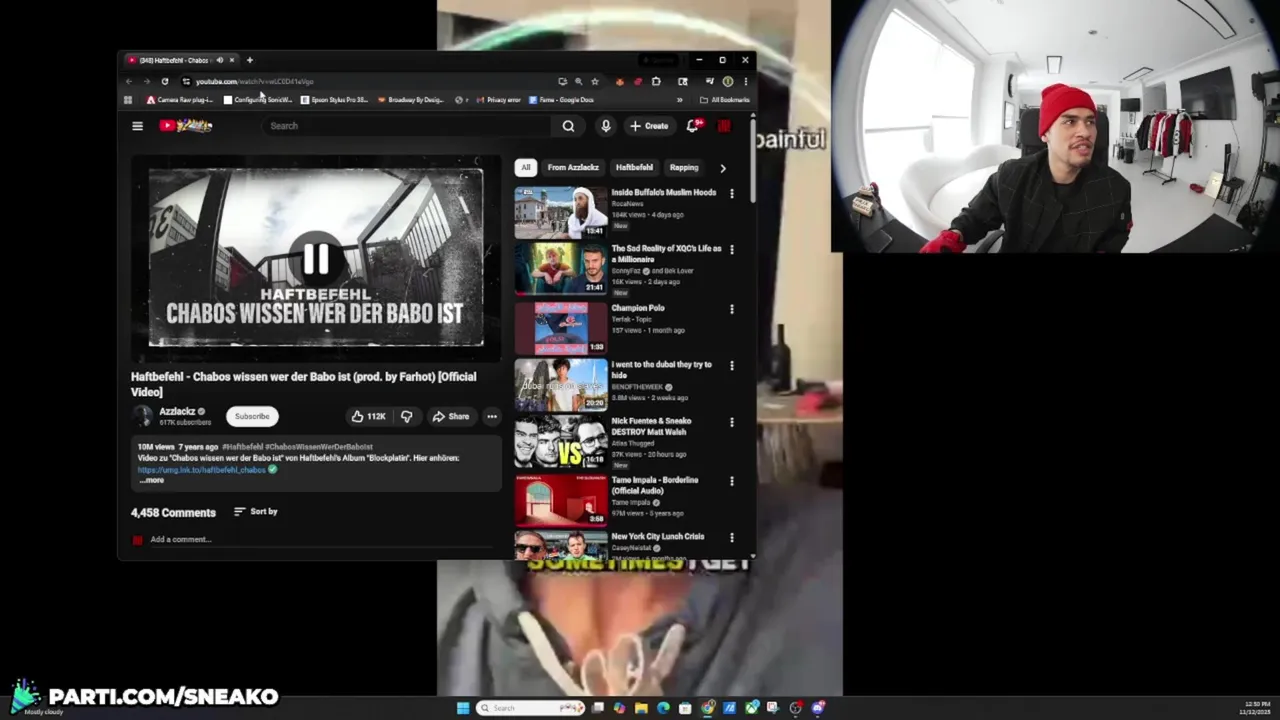1280x720 pixels.
Task: Go back in Chrome browser
Action: 129,81
